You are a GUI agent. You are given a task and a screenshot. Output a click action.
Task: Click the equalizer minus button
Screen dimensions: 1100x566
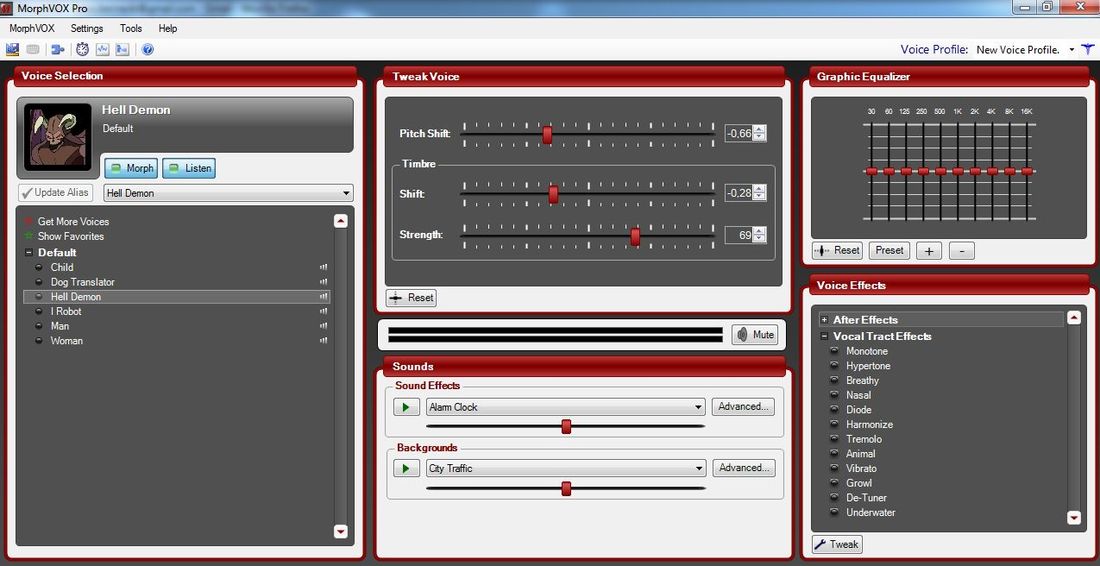pos(962,251)
